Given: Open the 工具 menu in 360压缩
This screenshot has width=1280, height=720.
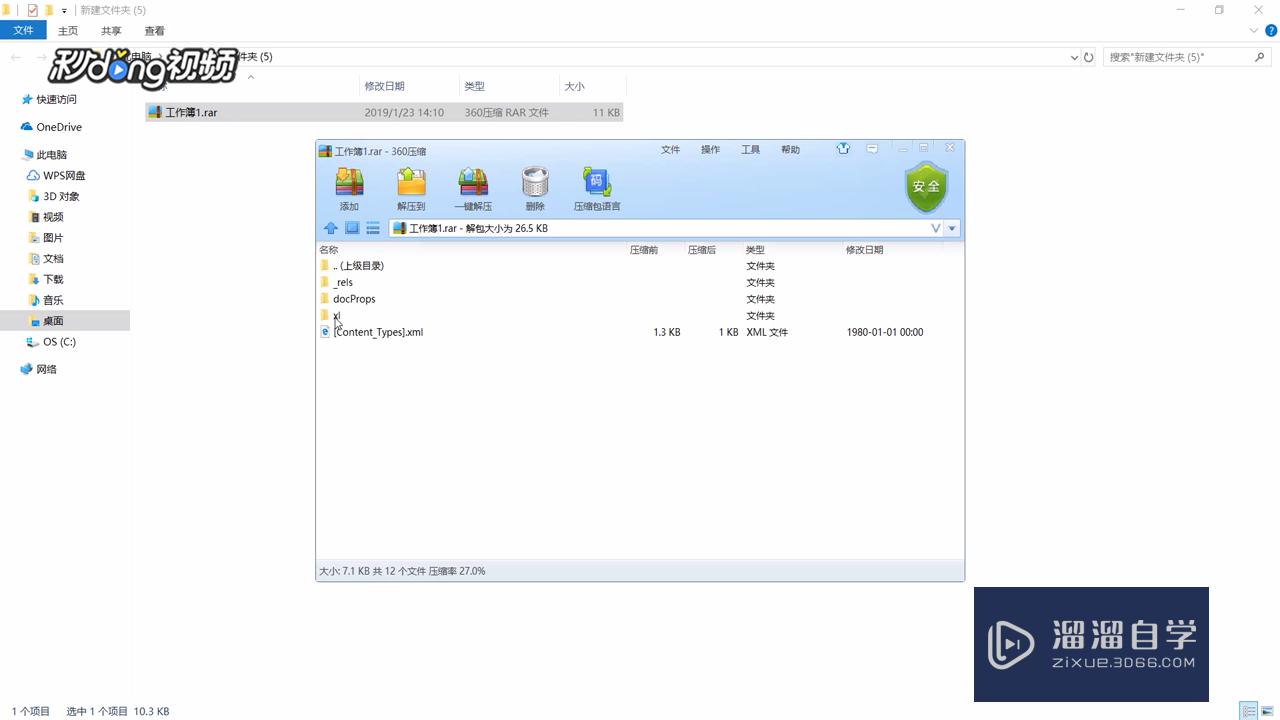Looking at the screenshot, I should coord(750,150).
